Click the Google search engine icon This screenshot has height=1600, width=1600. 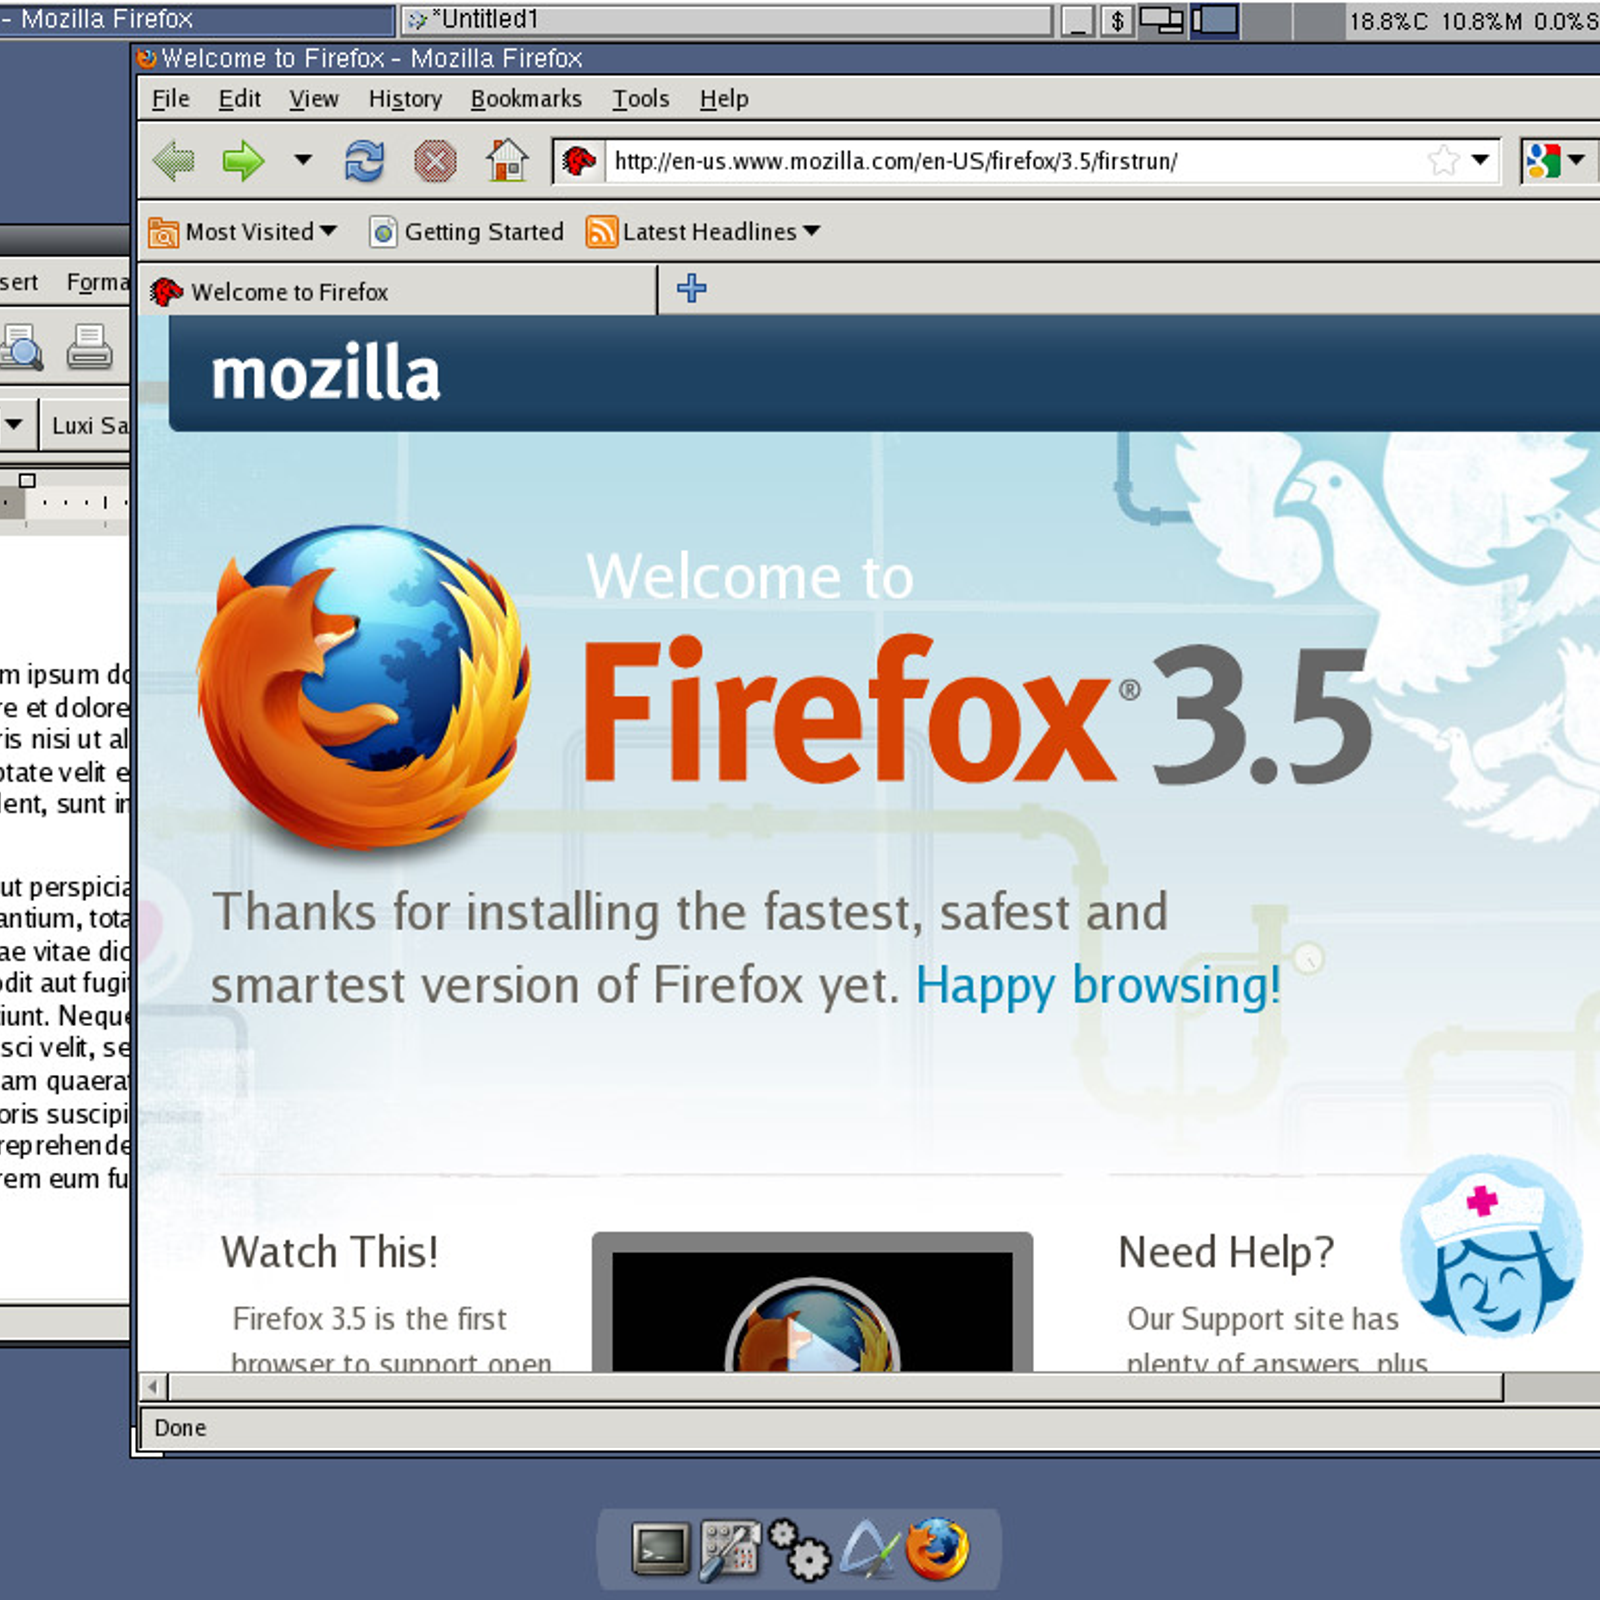1543,160
